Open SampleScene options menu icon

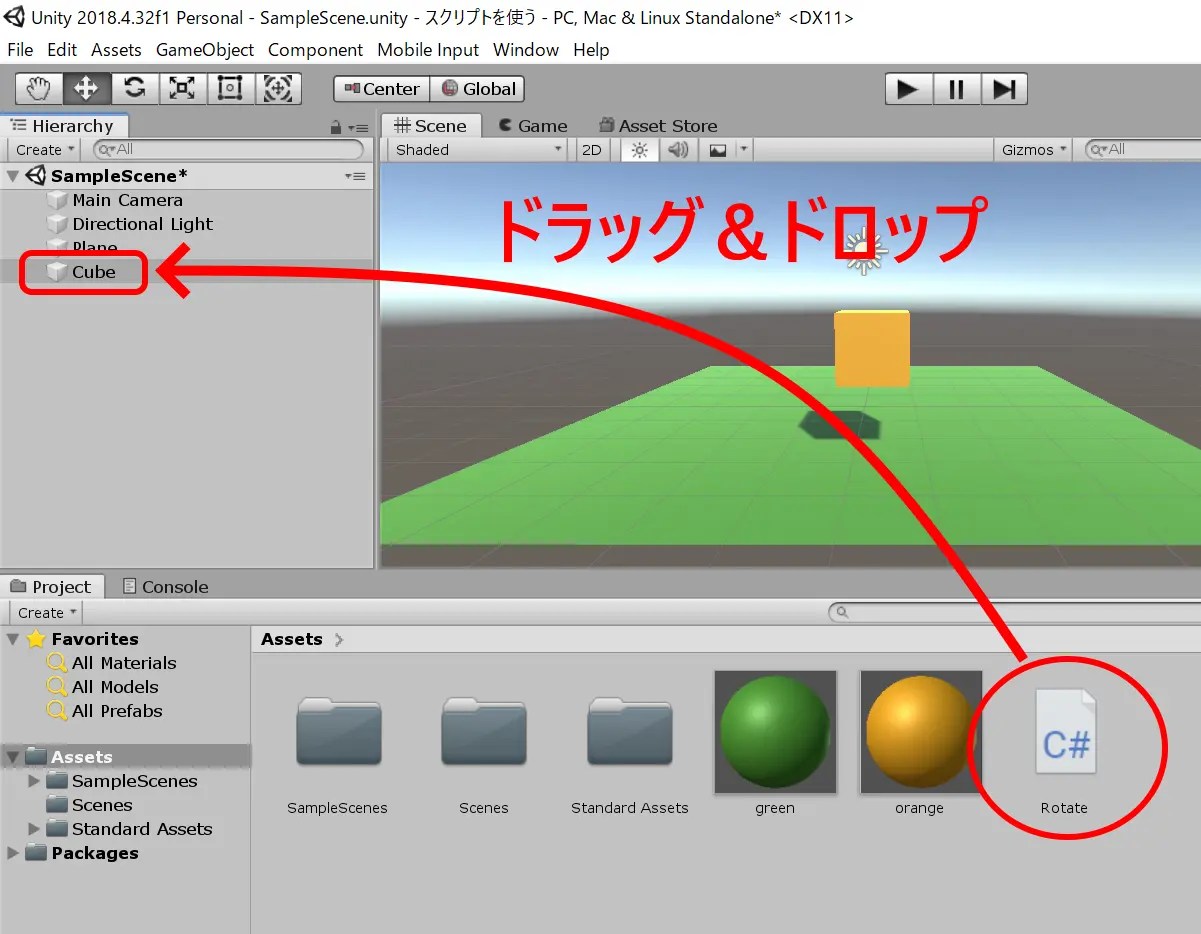click(x=355, y=176)
